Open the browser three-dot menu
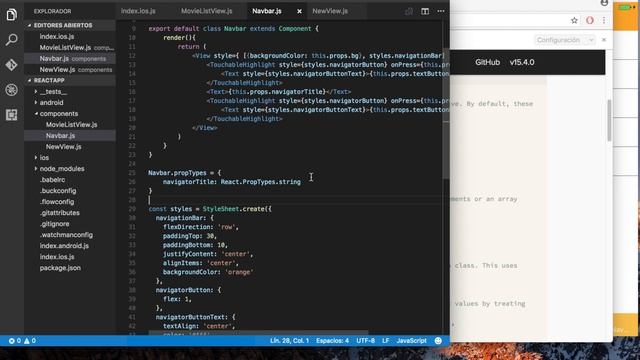Image resolution: width=640 pixels, height=360 pixels. pos(604,20)
